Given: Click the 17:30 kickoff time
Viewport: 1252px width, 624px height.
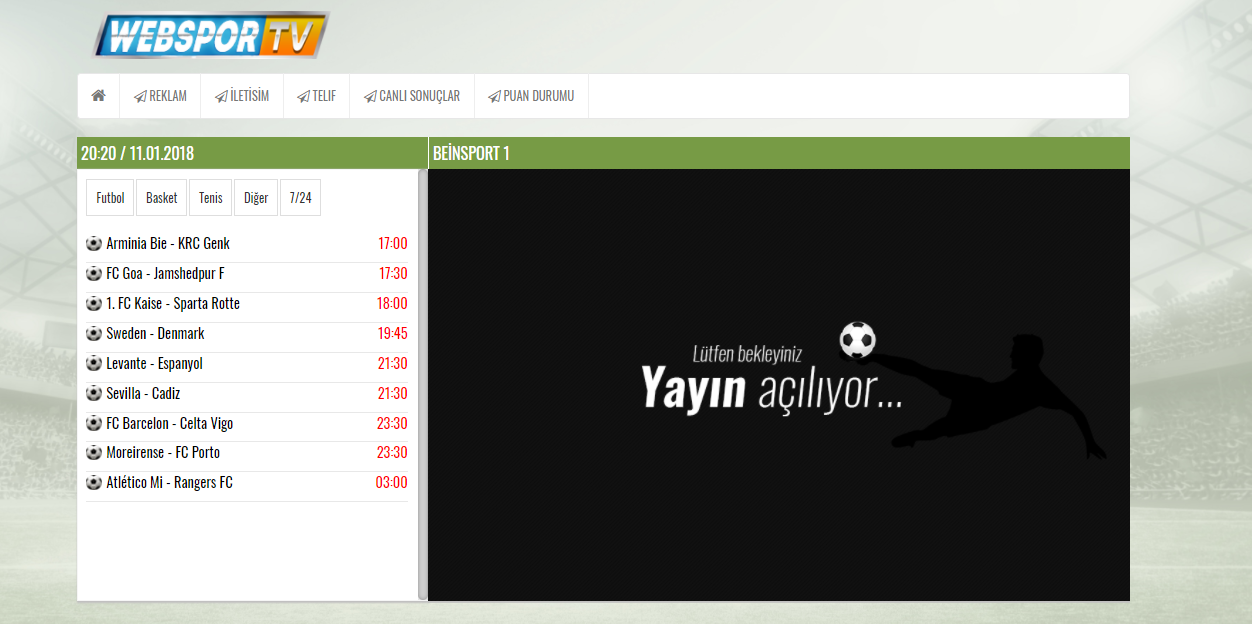Looking at the screenshot, I should coord(392,273).
